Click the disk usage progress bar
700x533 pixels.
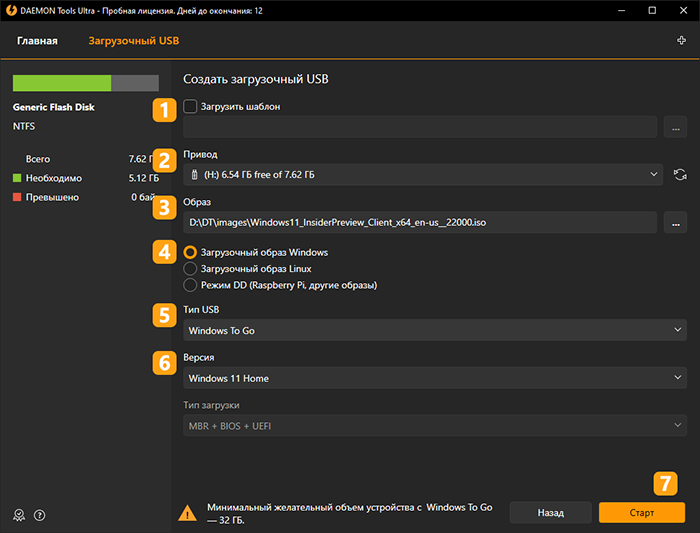(86, 83)
